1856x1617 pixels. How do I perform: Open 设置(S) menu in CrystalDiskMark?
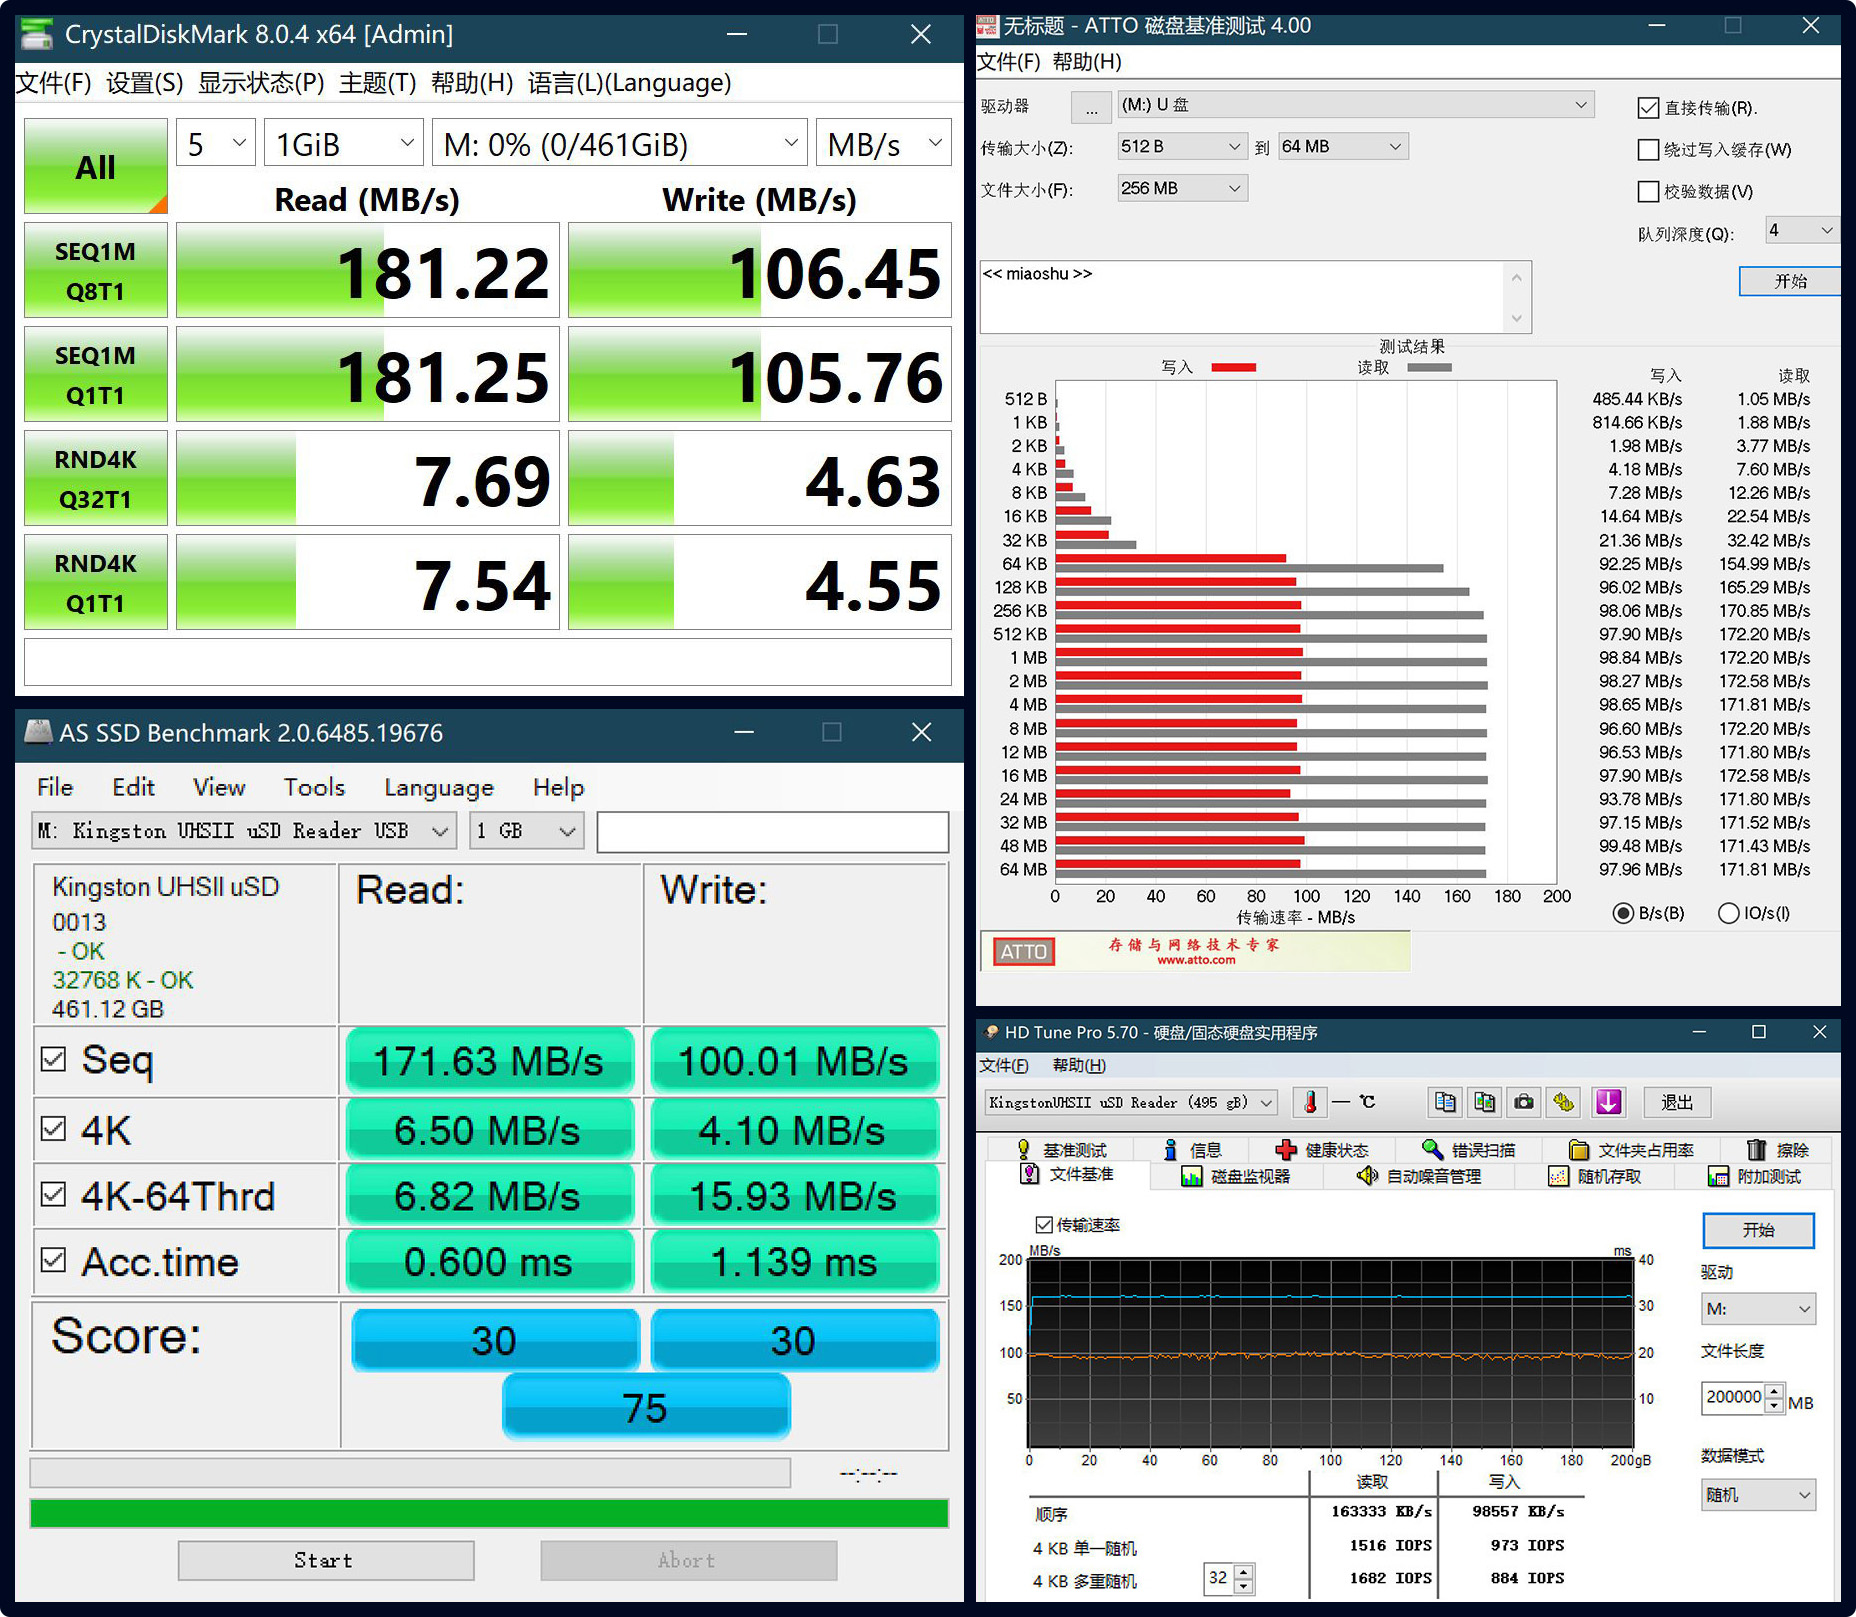145,83
